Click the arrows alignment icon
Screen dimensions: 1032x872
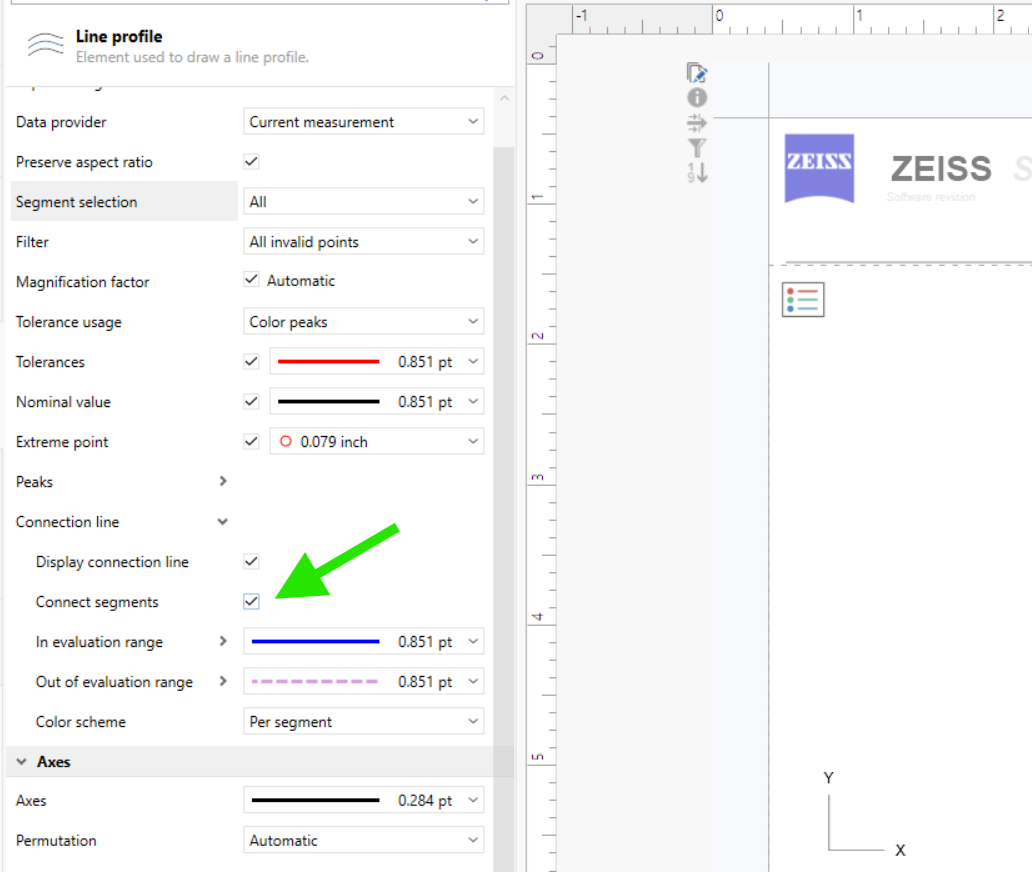[x=697, y=122]
